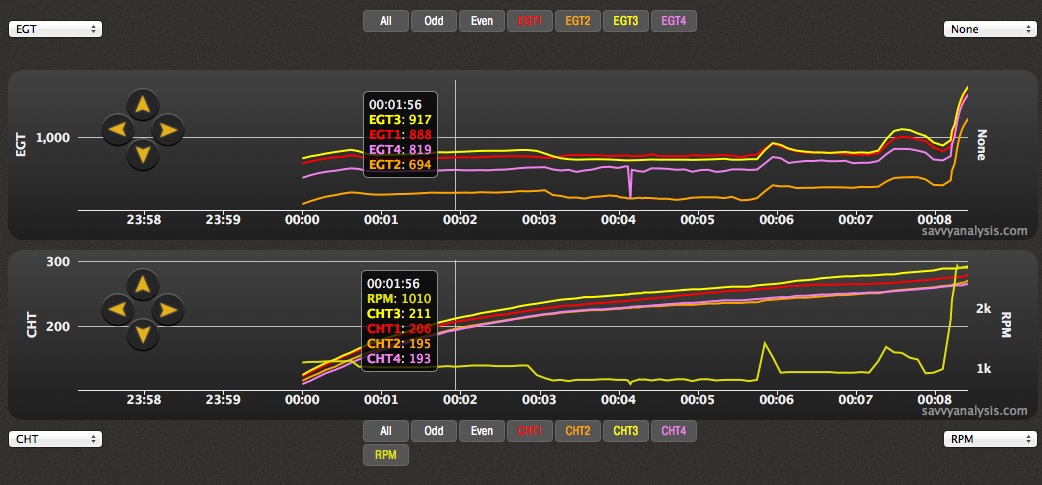Open the RPM dropdown at bottom right
The width and height of the screenshot is (1042, 485).
pyautogui.click(x=989, y=438)
